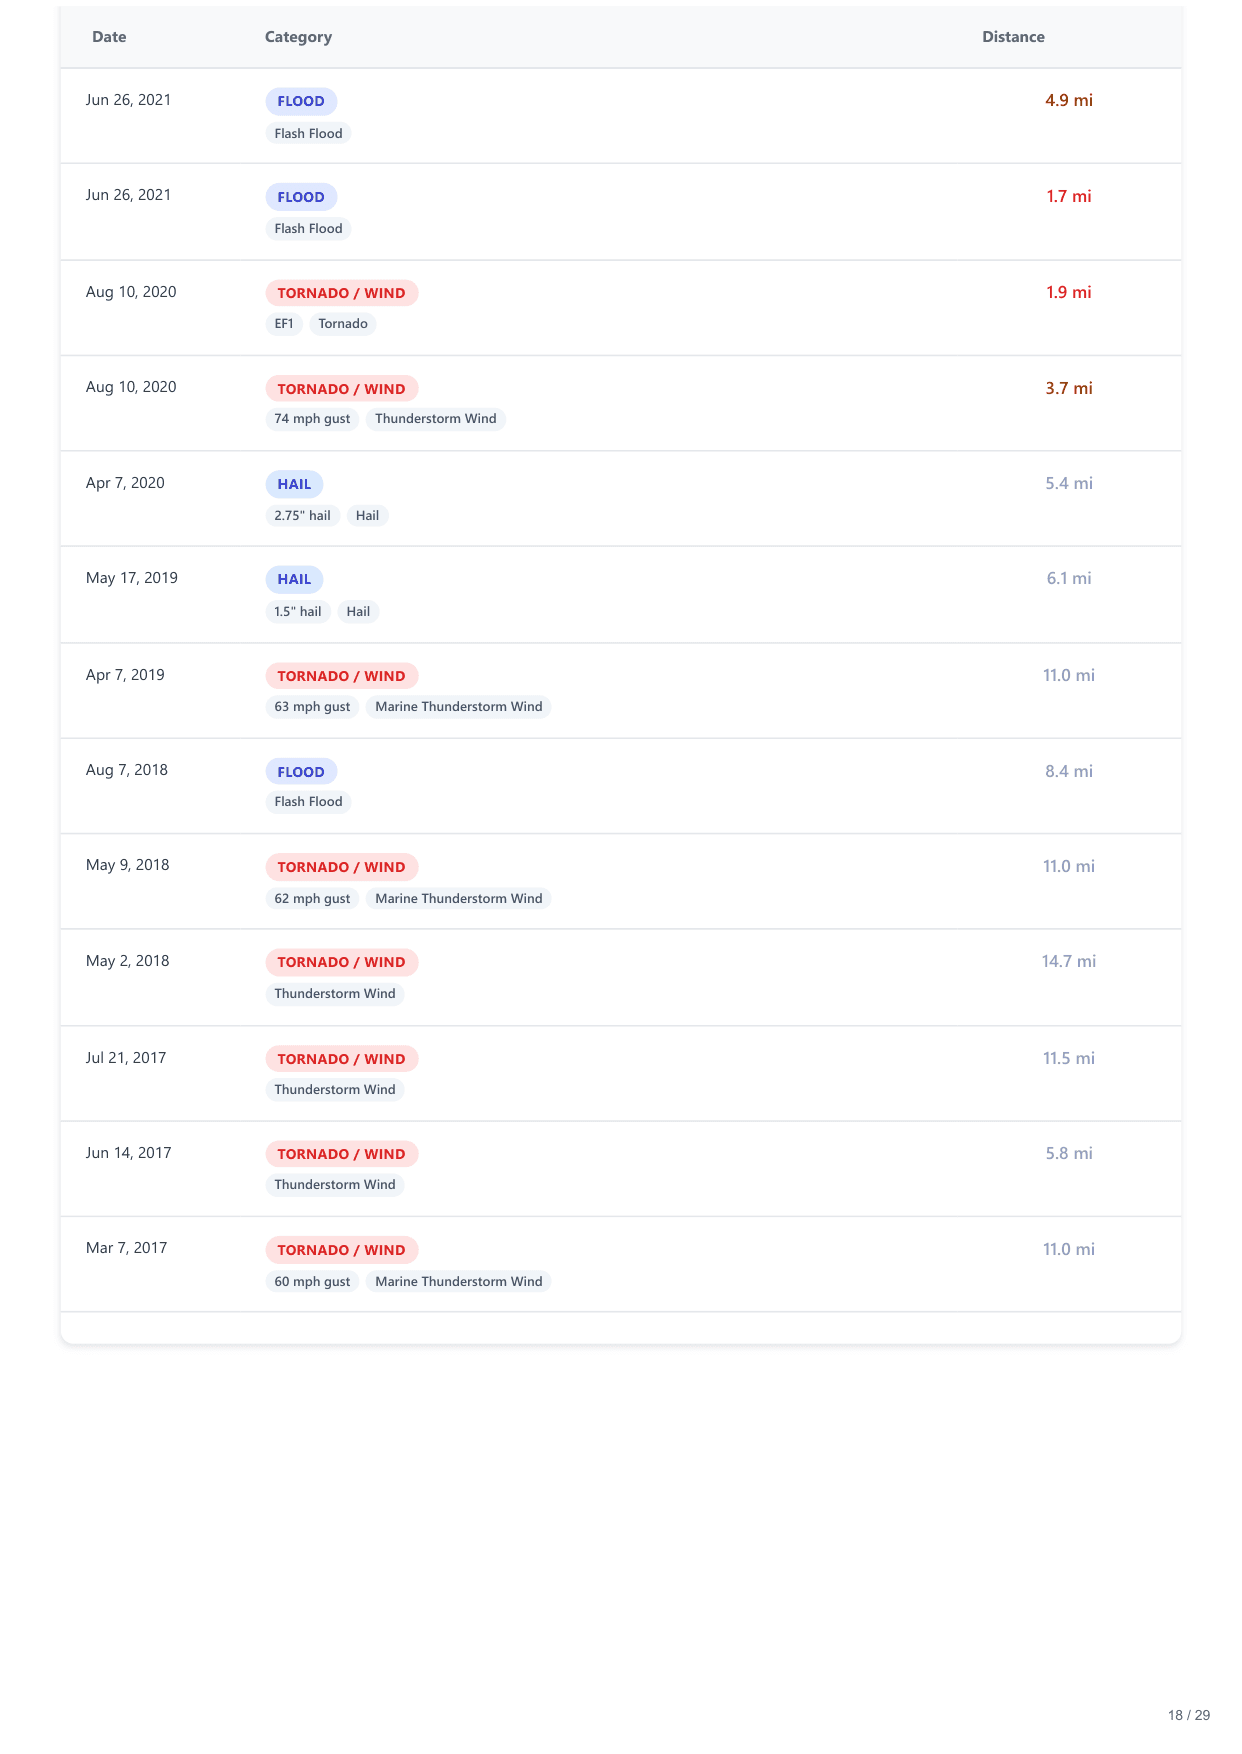The width and height of the screenshot is (1242, 1754).
Task: Click the May 17, 2019 date
Action: tap(132, 578)
